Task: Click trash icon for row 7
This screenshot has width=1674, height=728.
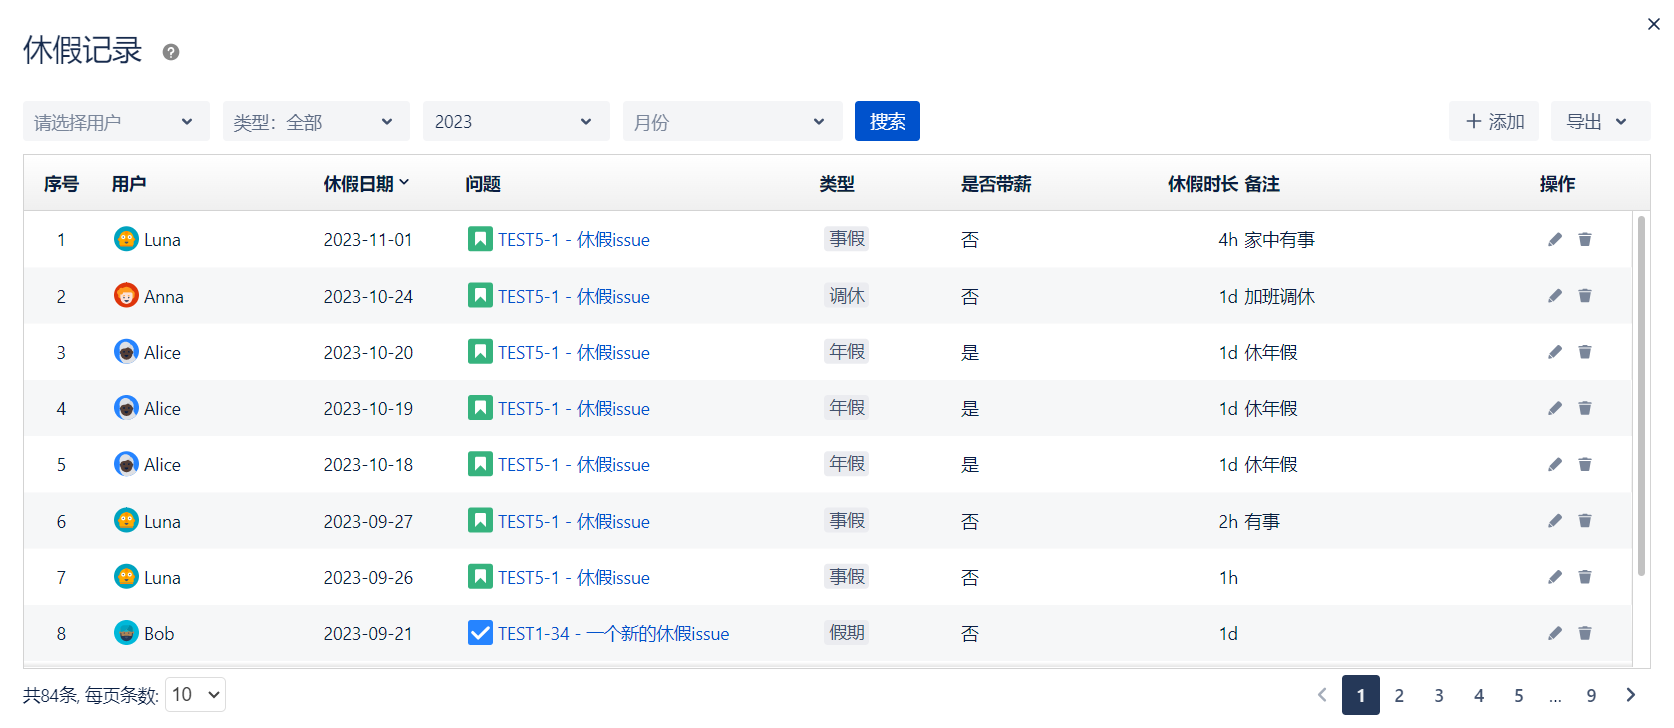Action: coord(1584,577)
